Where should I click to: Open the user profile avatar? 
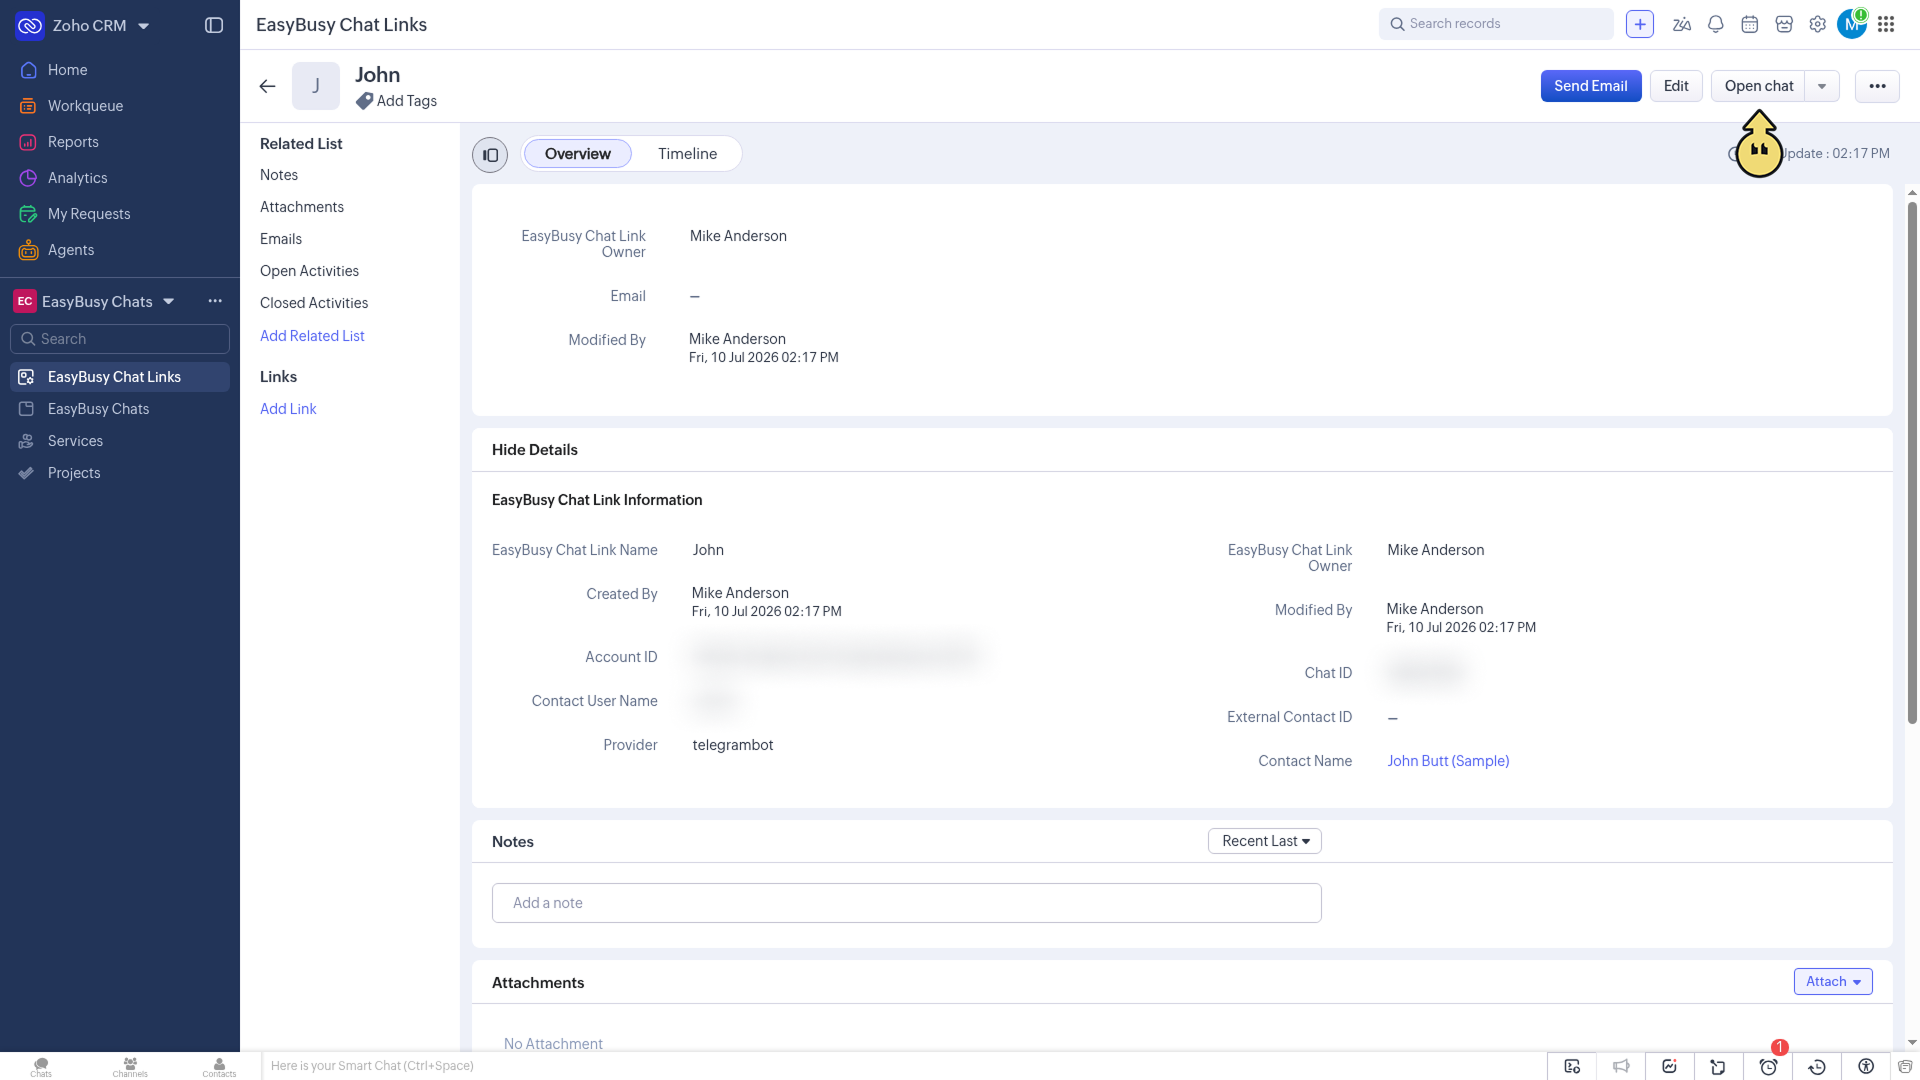pos(1852,24)
